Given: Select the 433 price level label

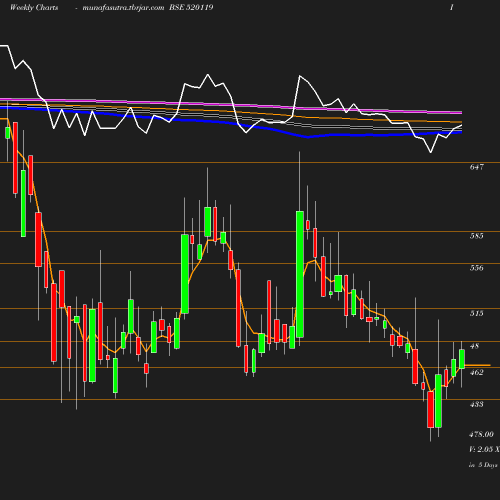Looking at the screenshot, I should tap(477, 404).
